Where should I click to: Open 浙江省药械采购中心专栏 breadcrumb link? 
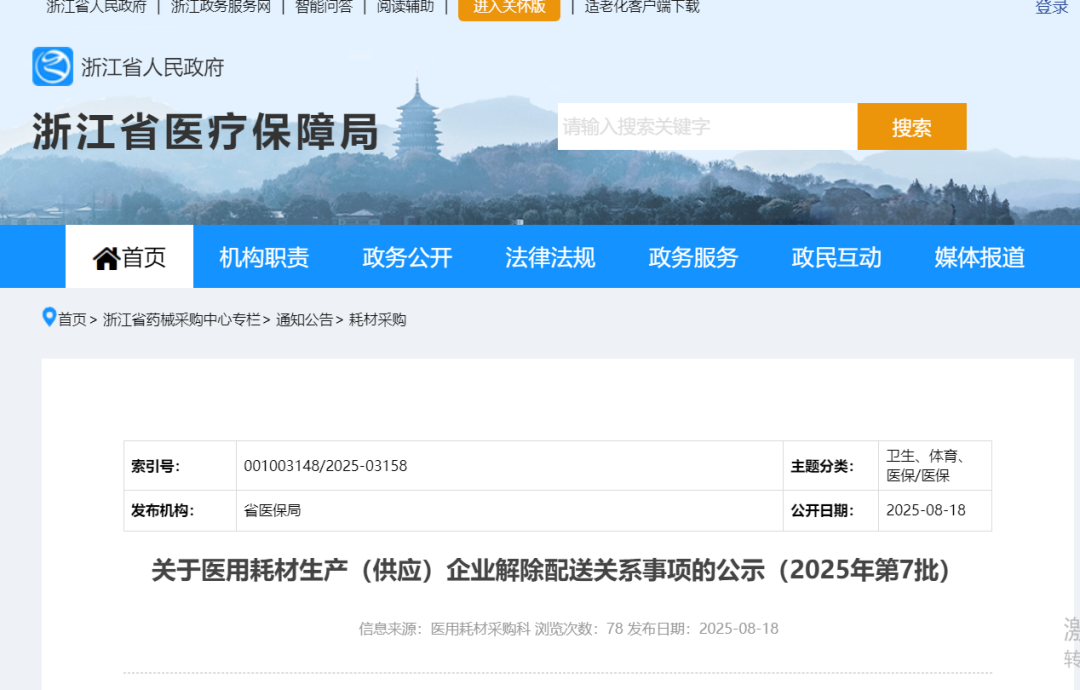pyautogui.click(x=181, y=320)
